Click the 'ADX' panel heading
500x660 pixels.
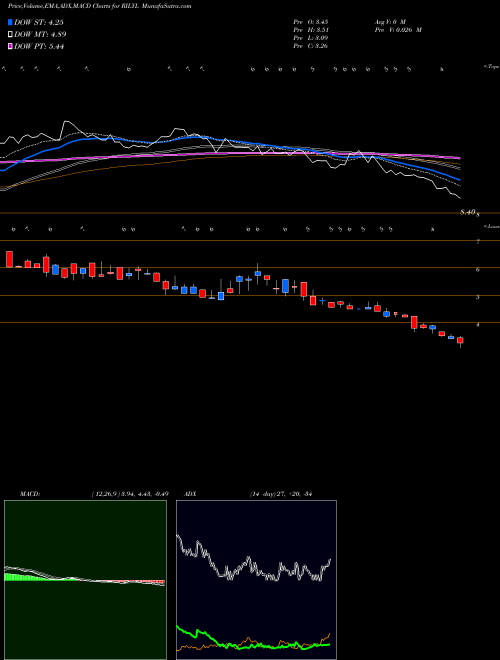(191, 494)
